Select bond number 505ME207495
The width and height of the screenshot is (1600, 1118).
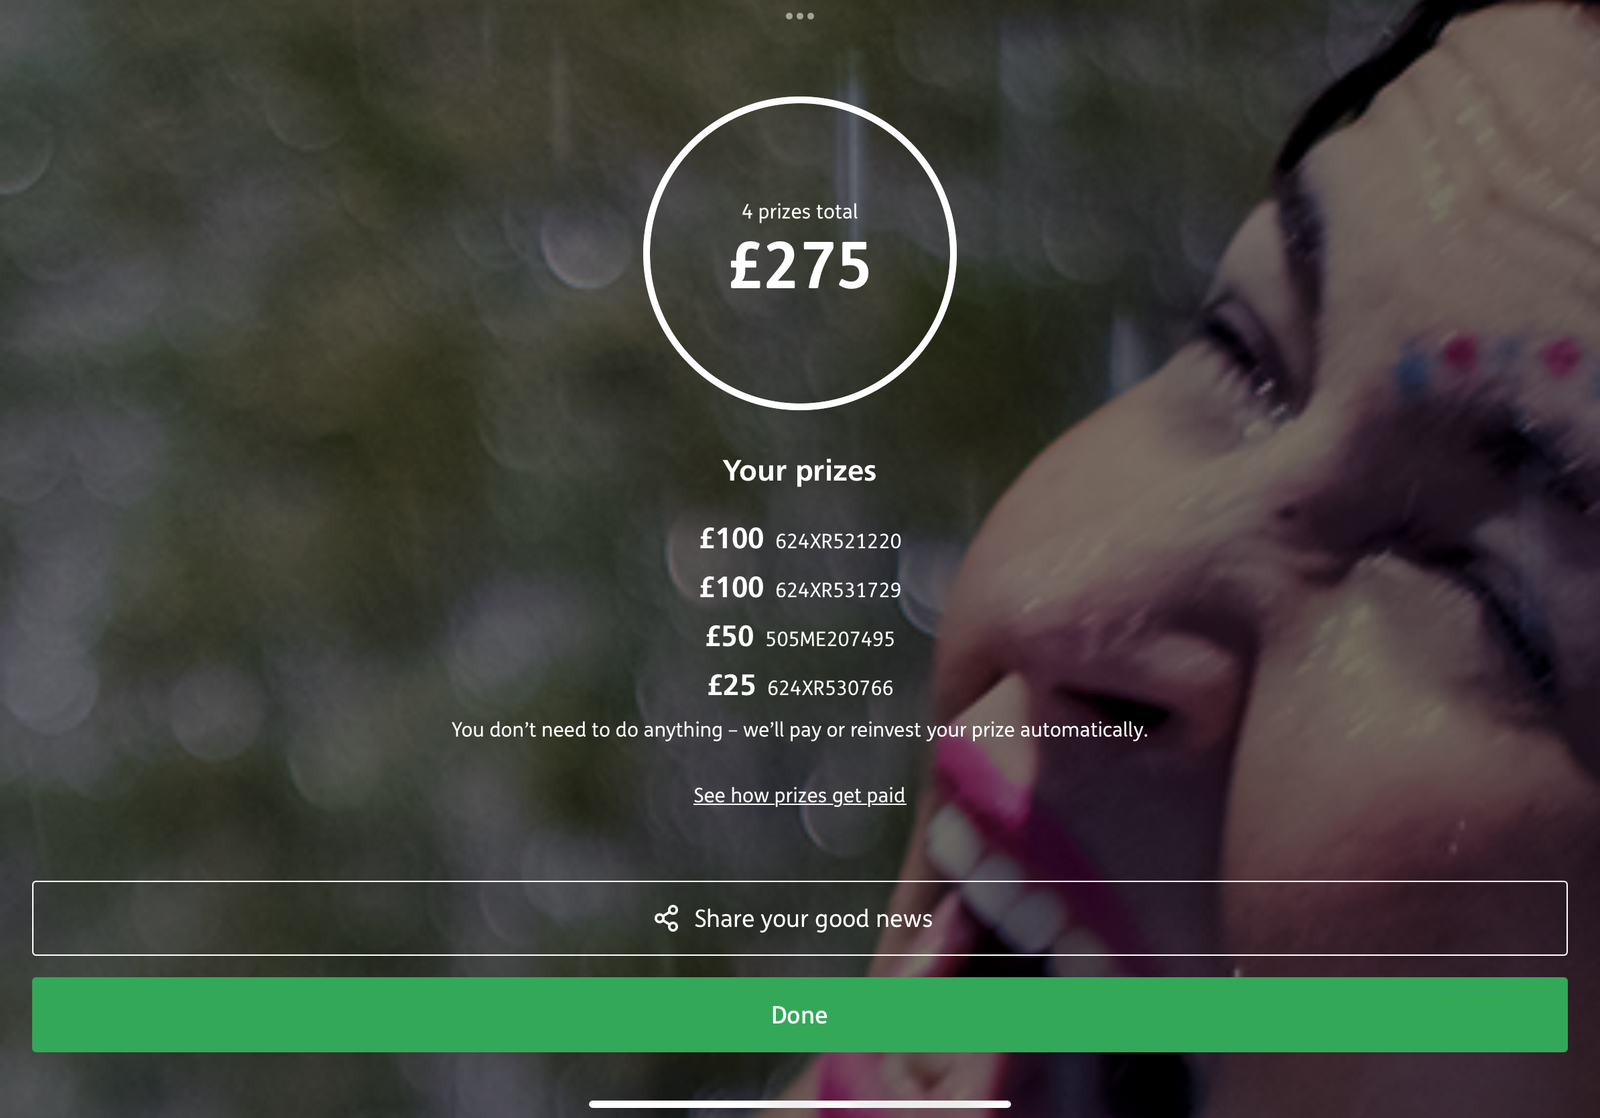coord(830,639)
